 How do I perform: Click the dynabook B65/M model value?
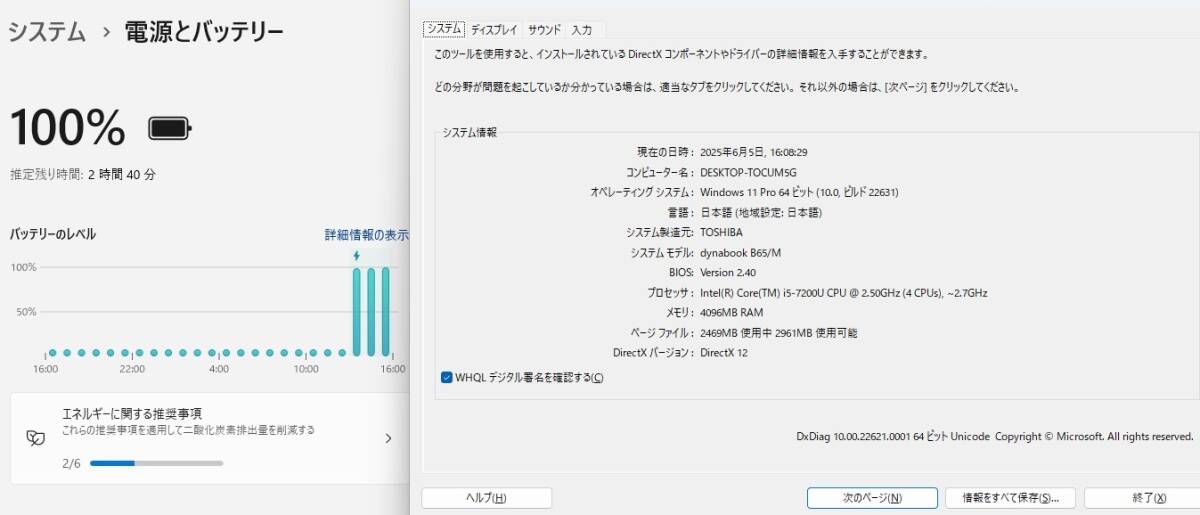tap(741, 252)
